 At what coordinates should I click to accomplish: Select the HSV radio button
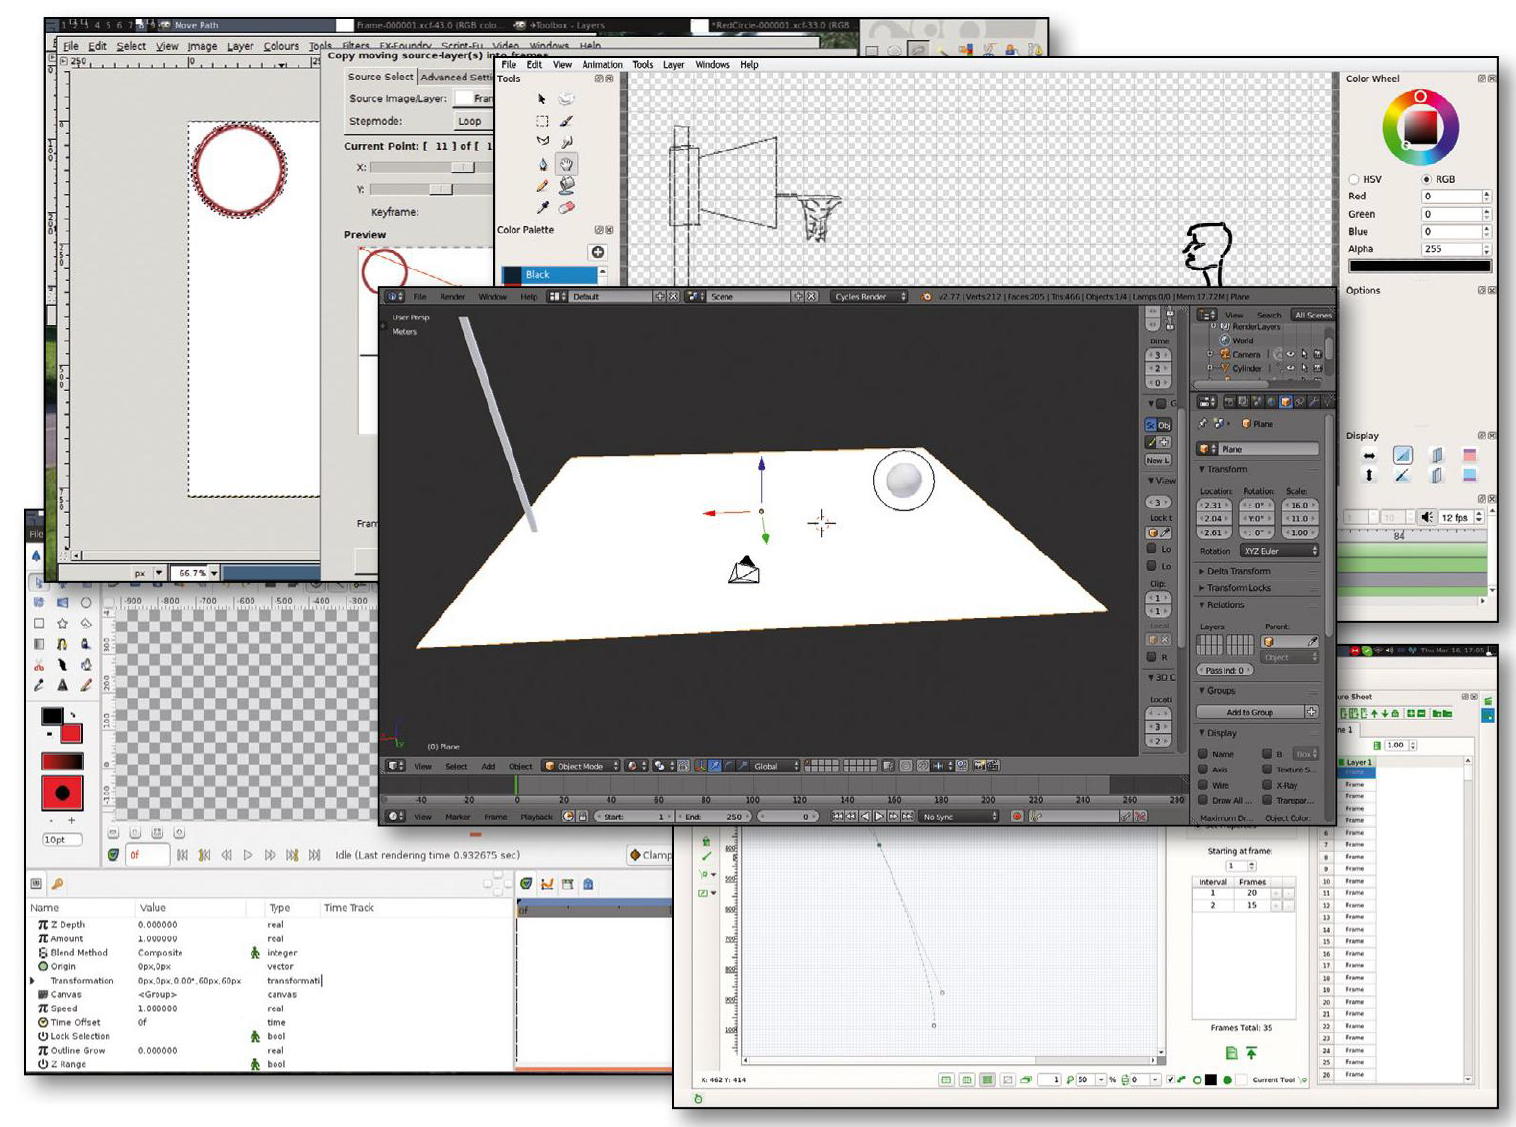click(x=1354, y=179)
